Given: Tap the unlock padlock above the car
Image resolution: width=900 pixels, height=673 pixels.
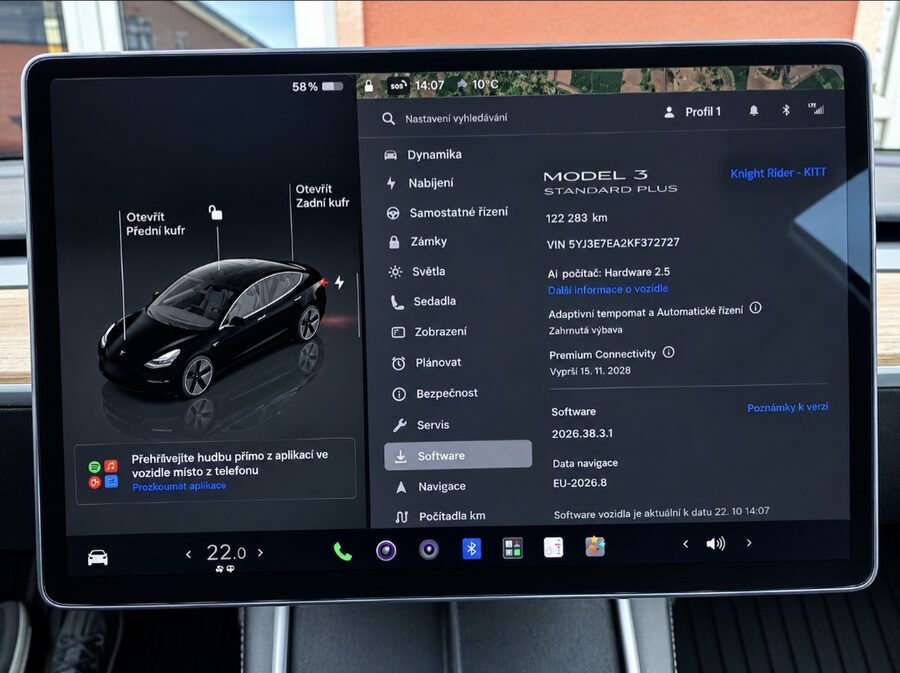Looking at the screenshot, I should tap(215, 213).
